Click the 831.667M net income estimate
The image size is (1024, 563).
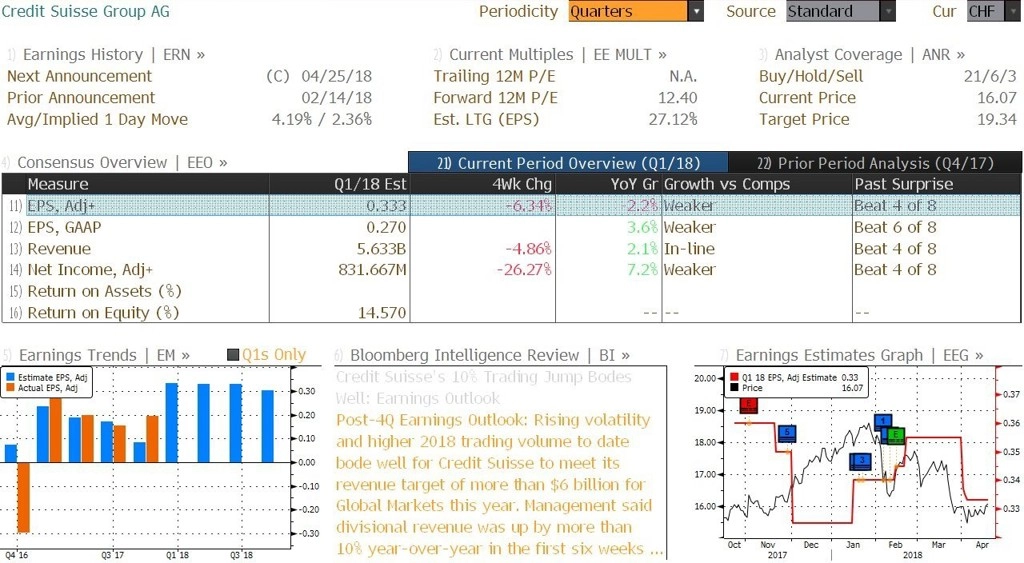point(372,270)
